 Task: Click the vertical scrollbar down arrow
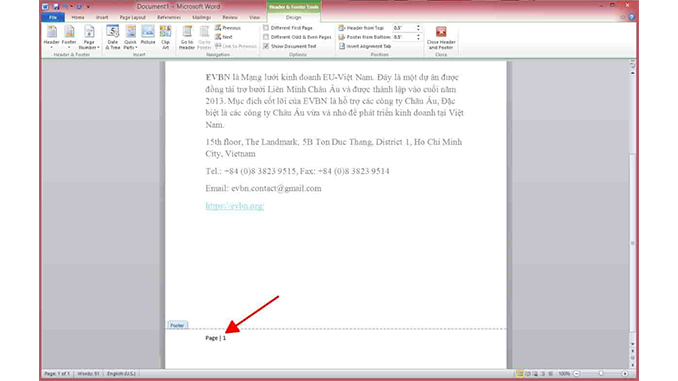click(x=633, y=344)
